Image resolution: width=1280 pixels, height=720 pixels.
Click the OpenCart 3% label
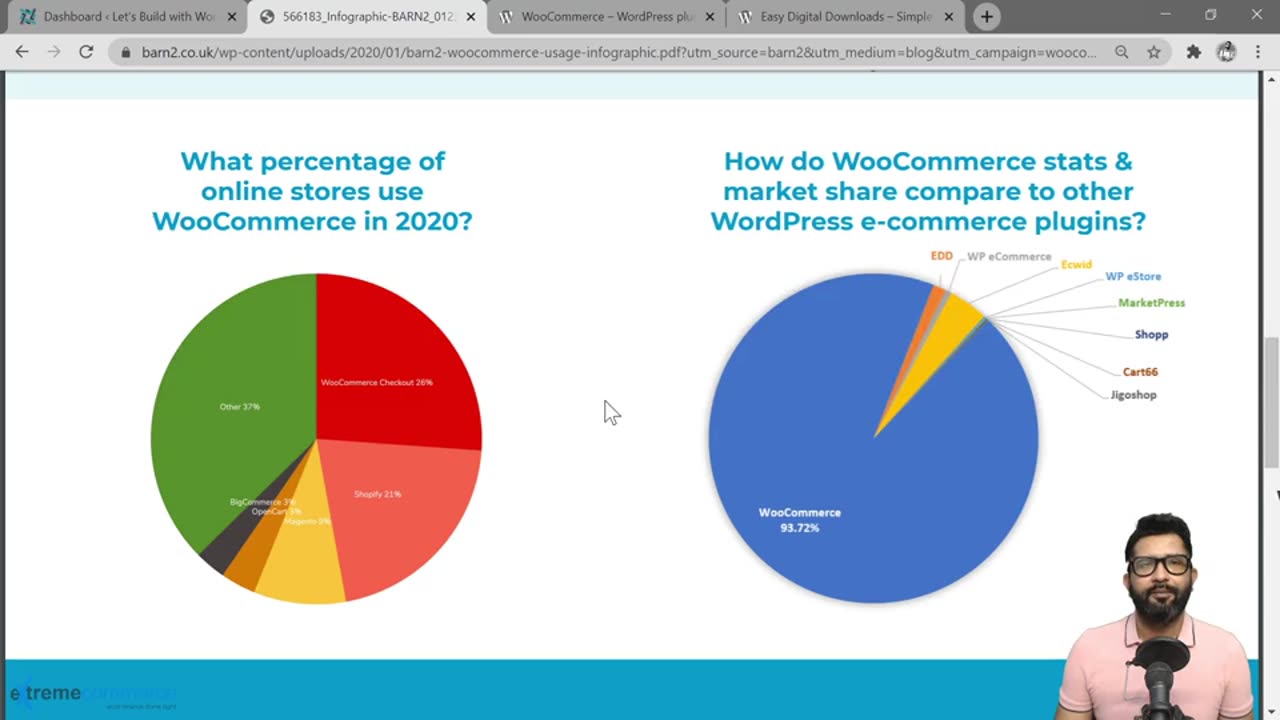coord(276,511)
